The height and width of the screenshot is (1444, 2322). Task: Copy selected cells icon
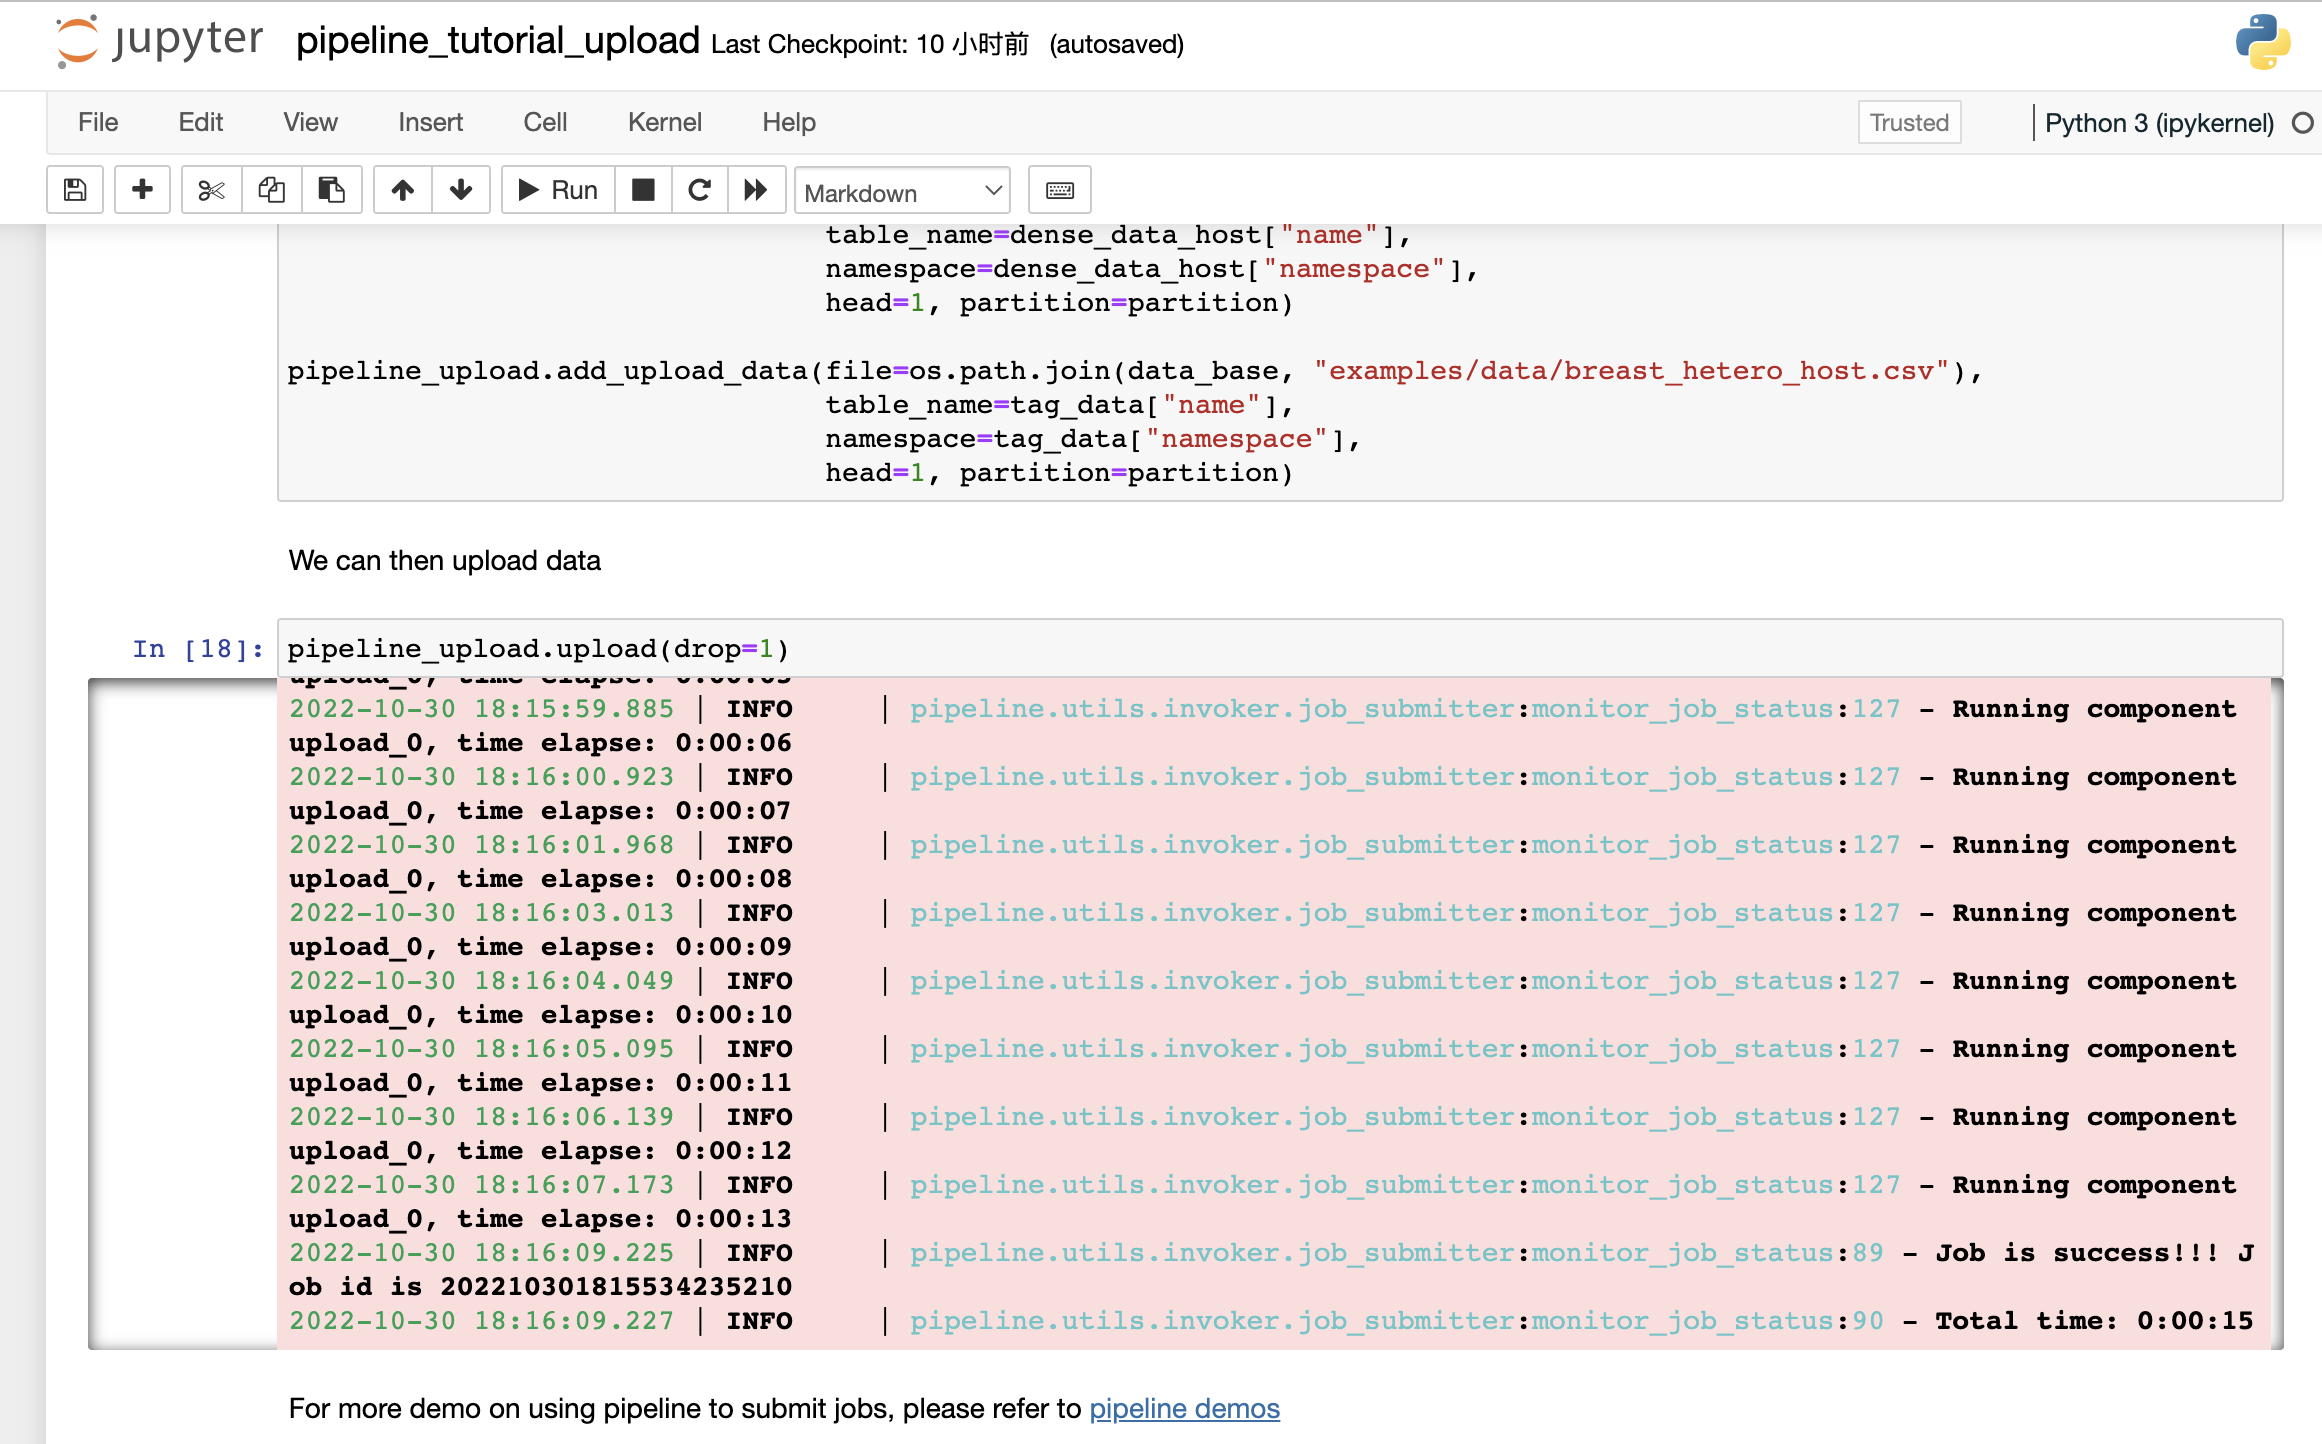point(271,190)
